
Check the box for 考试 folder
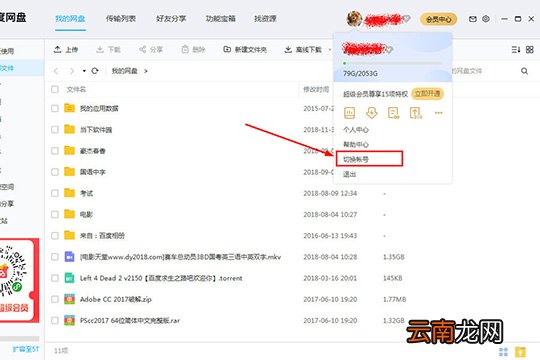[55, 193]
